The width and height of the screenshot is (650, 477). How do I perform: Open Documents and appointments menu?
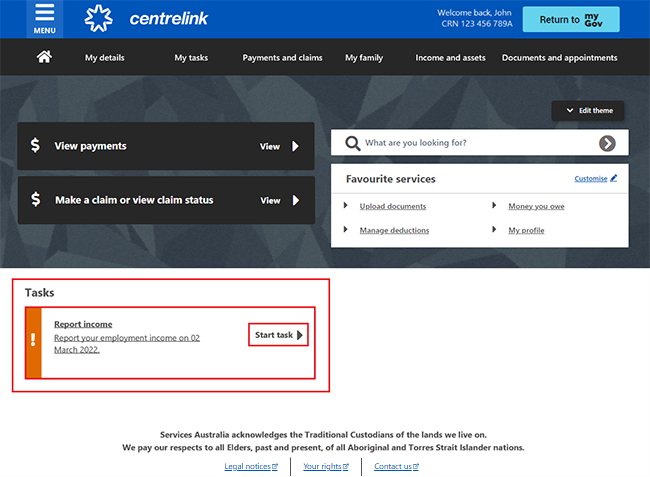pyautogui.click(x=559, y=58)
